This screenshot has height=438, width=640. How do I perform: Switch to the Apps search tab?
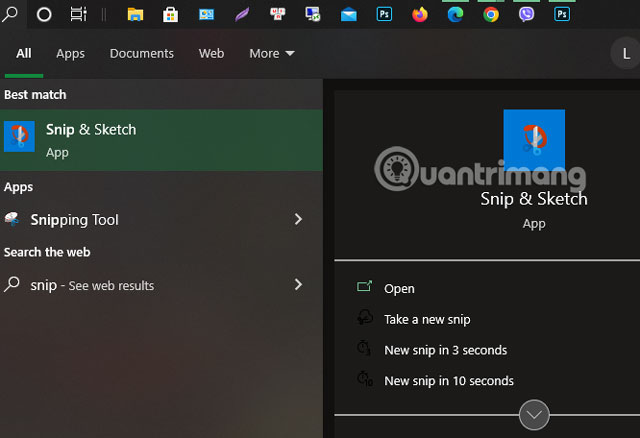(70, 53)
